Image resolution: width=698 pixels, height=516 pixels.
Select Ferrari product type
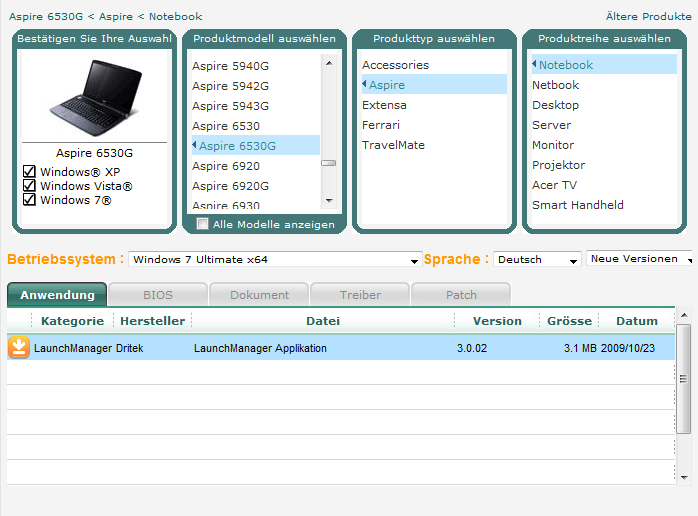pos(381,125)
